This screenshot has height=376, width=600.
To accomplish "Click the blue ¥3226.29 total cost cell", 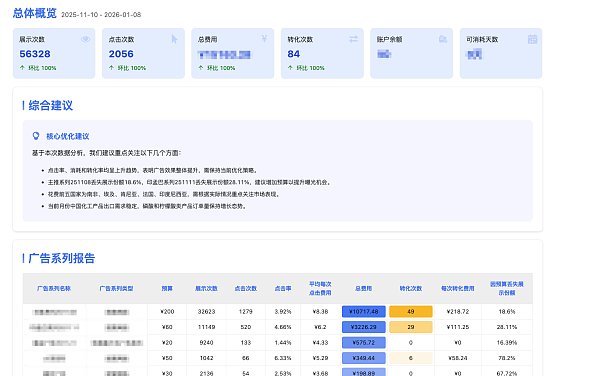I will click(364, 327).
